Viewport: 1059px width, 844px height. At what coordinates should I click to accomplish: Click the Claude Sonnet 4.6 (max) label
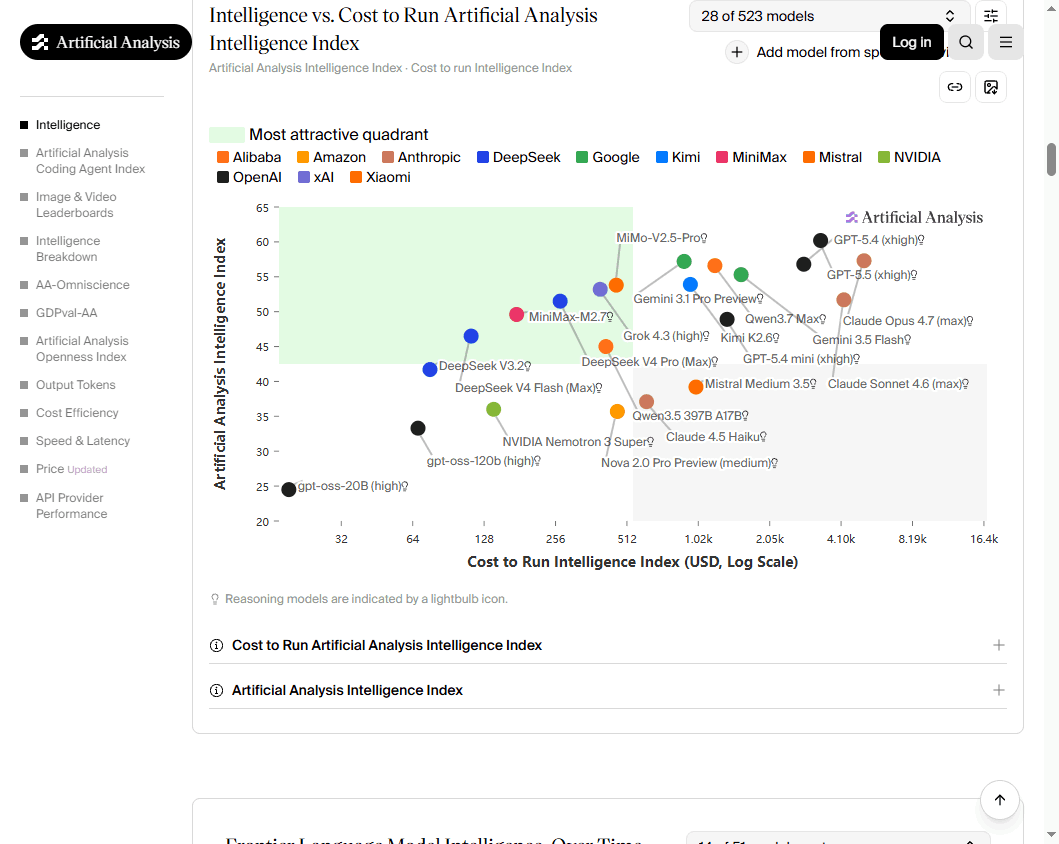click(x=898, y=384)
